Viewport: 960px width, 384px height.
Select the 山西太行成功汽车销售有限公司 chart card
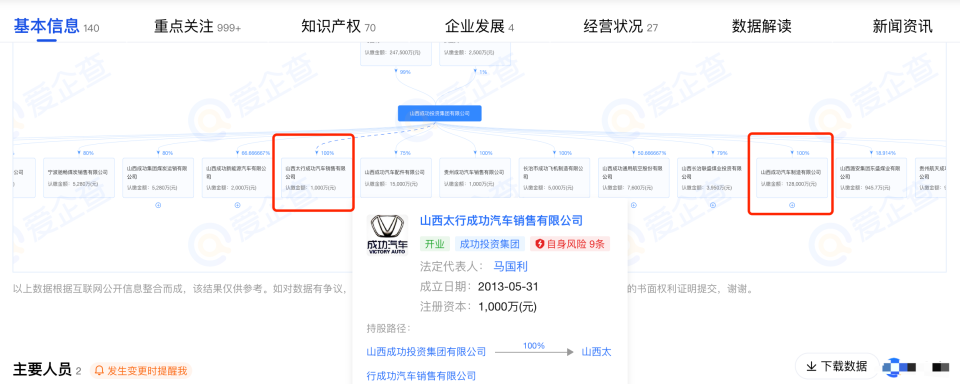[317, 178]
